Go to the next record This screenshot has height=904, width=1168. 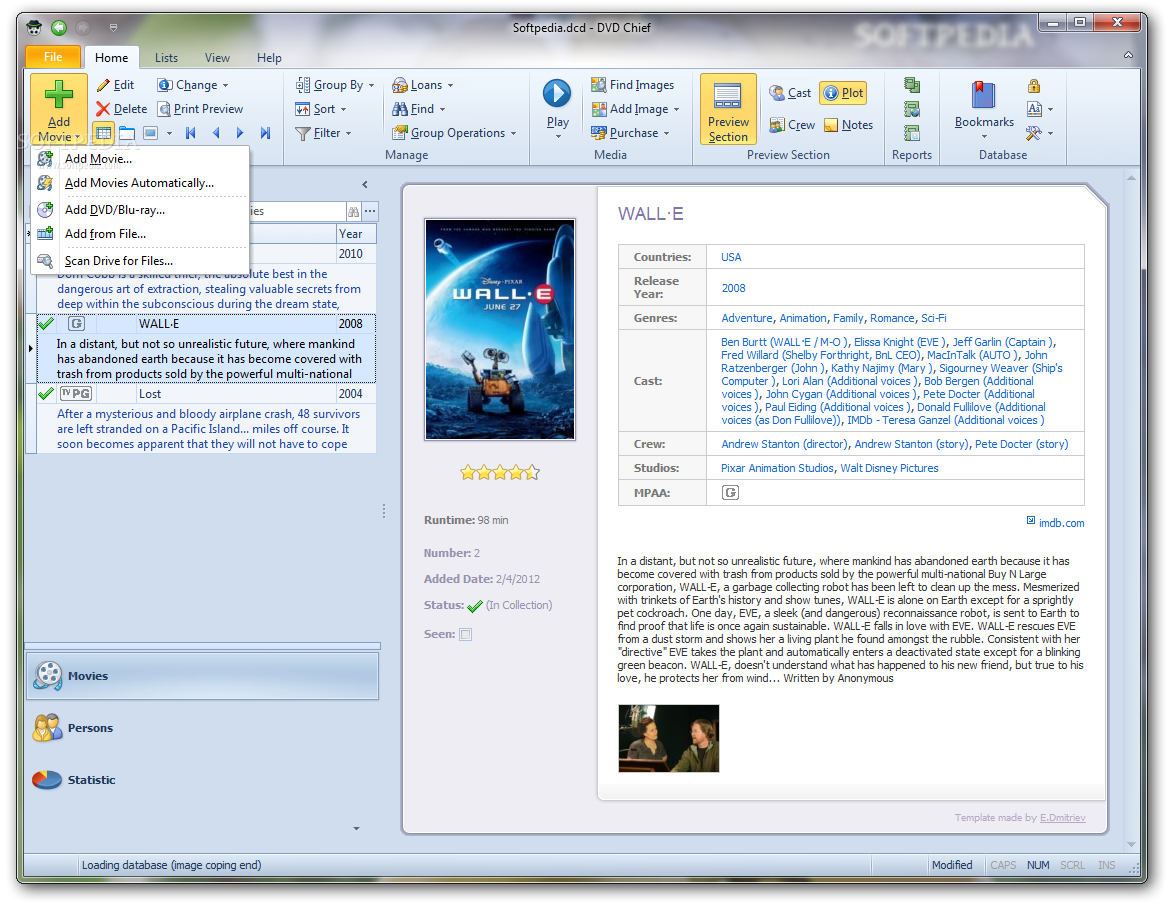point(240,133)
